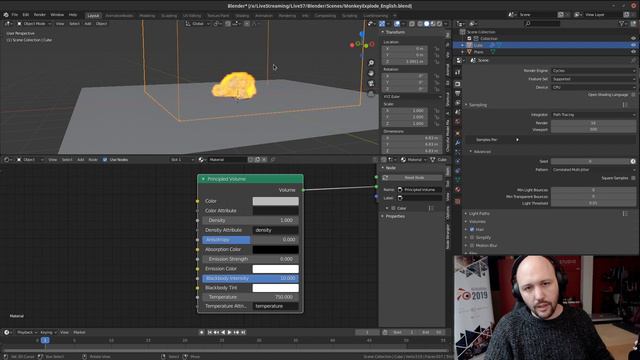Select the Layout workspace tab
Viewport: 640px width, 360px height.
pos(93,16)
